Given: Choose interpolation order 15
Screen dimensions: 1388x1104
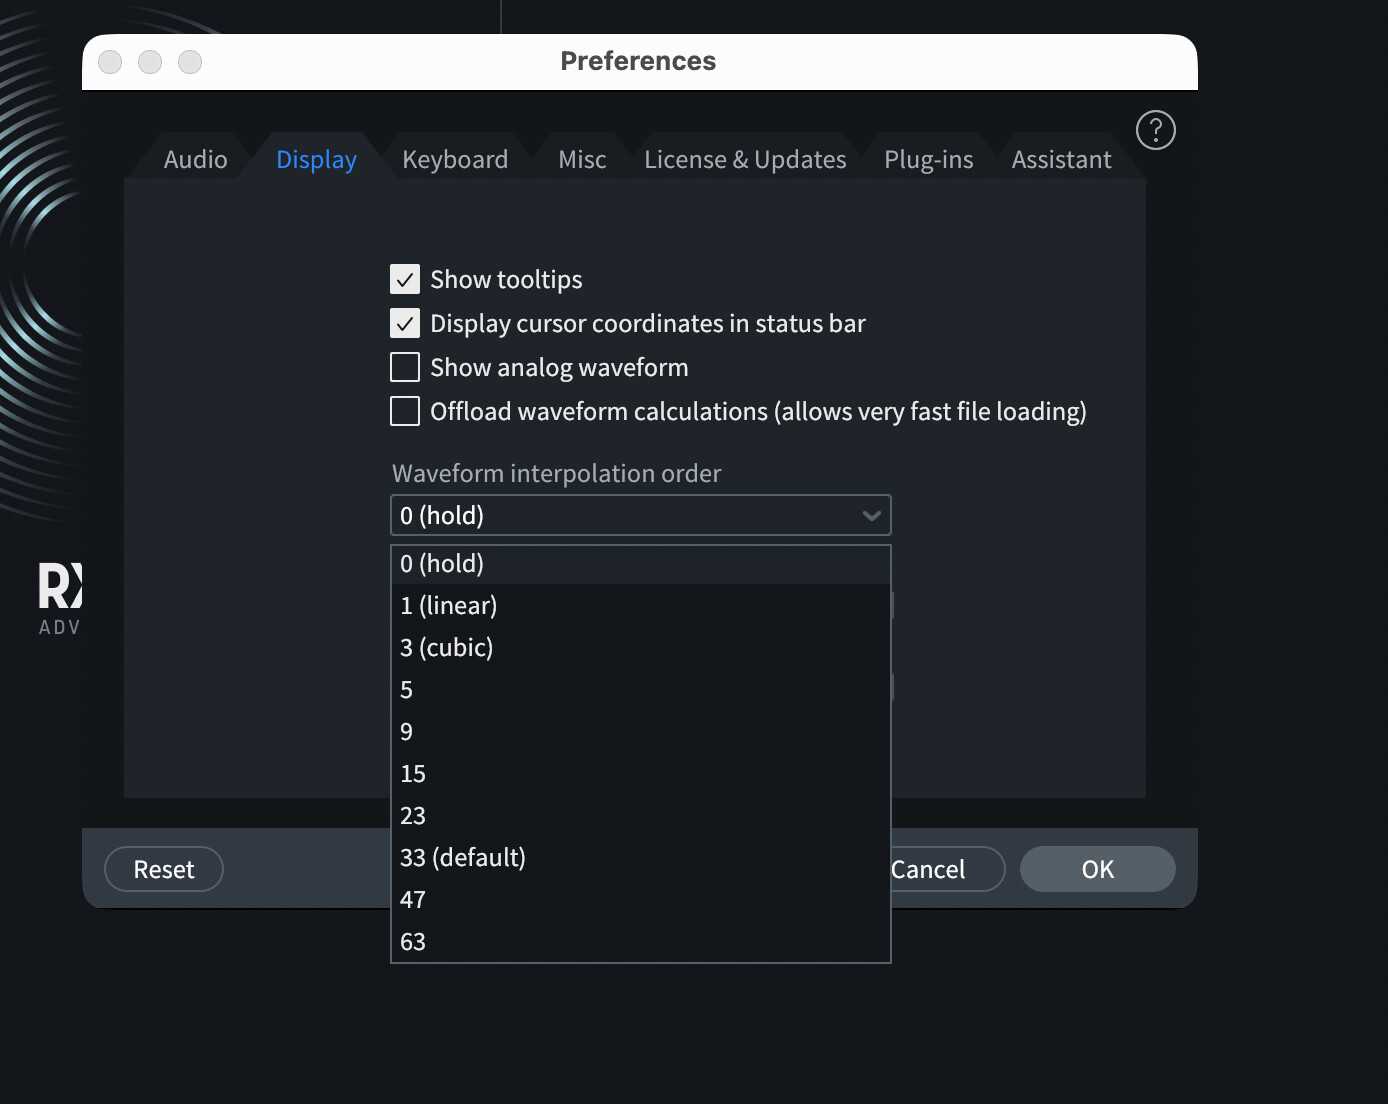Looking at the screenshot, I should (x=413, y=774).
